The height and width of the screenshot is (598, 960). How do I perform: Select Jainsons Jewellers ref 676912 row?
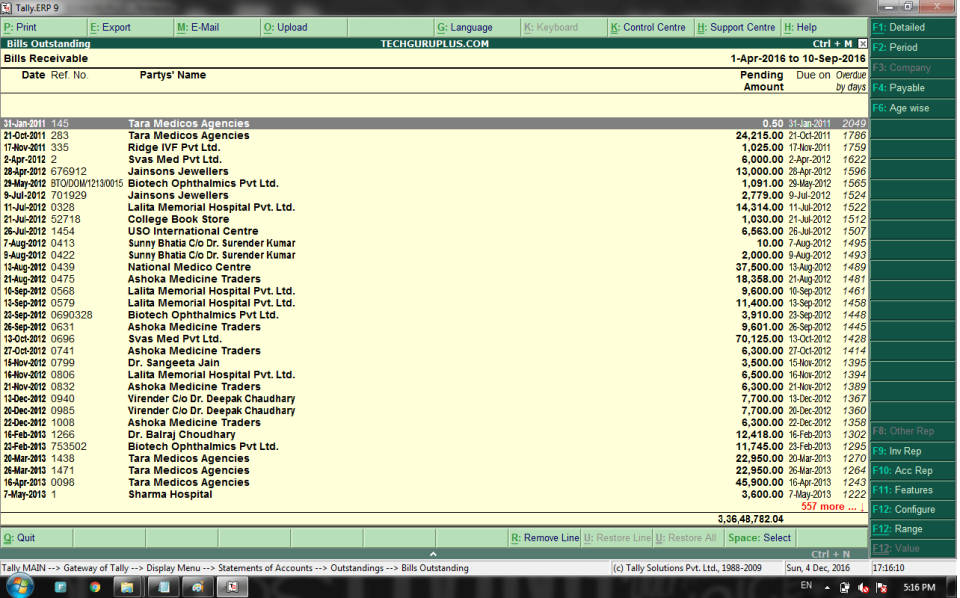434,171
